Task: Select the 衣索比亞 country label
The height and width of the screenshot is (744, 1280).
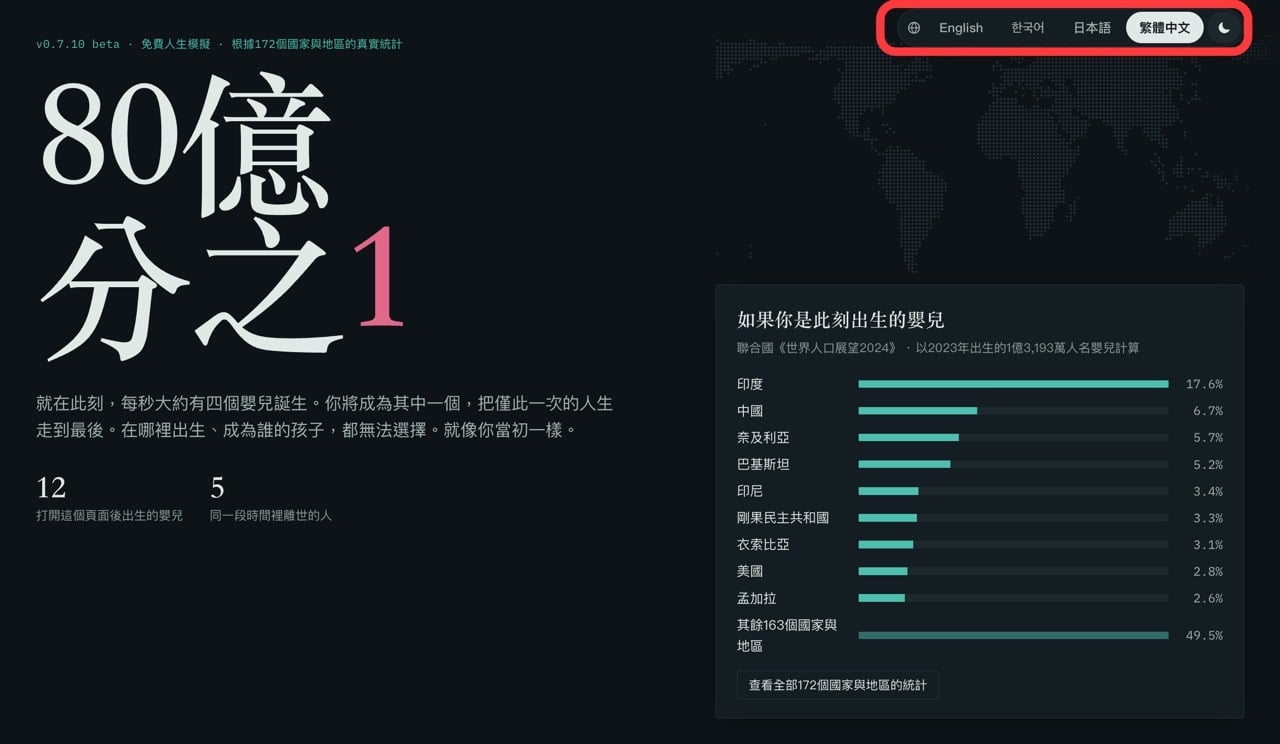Action: (x=763, y=545)
